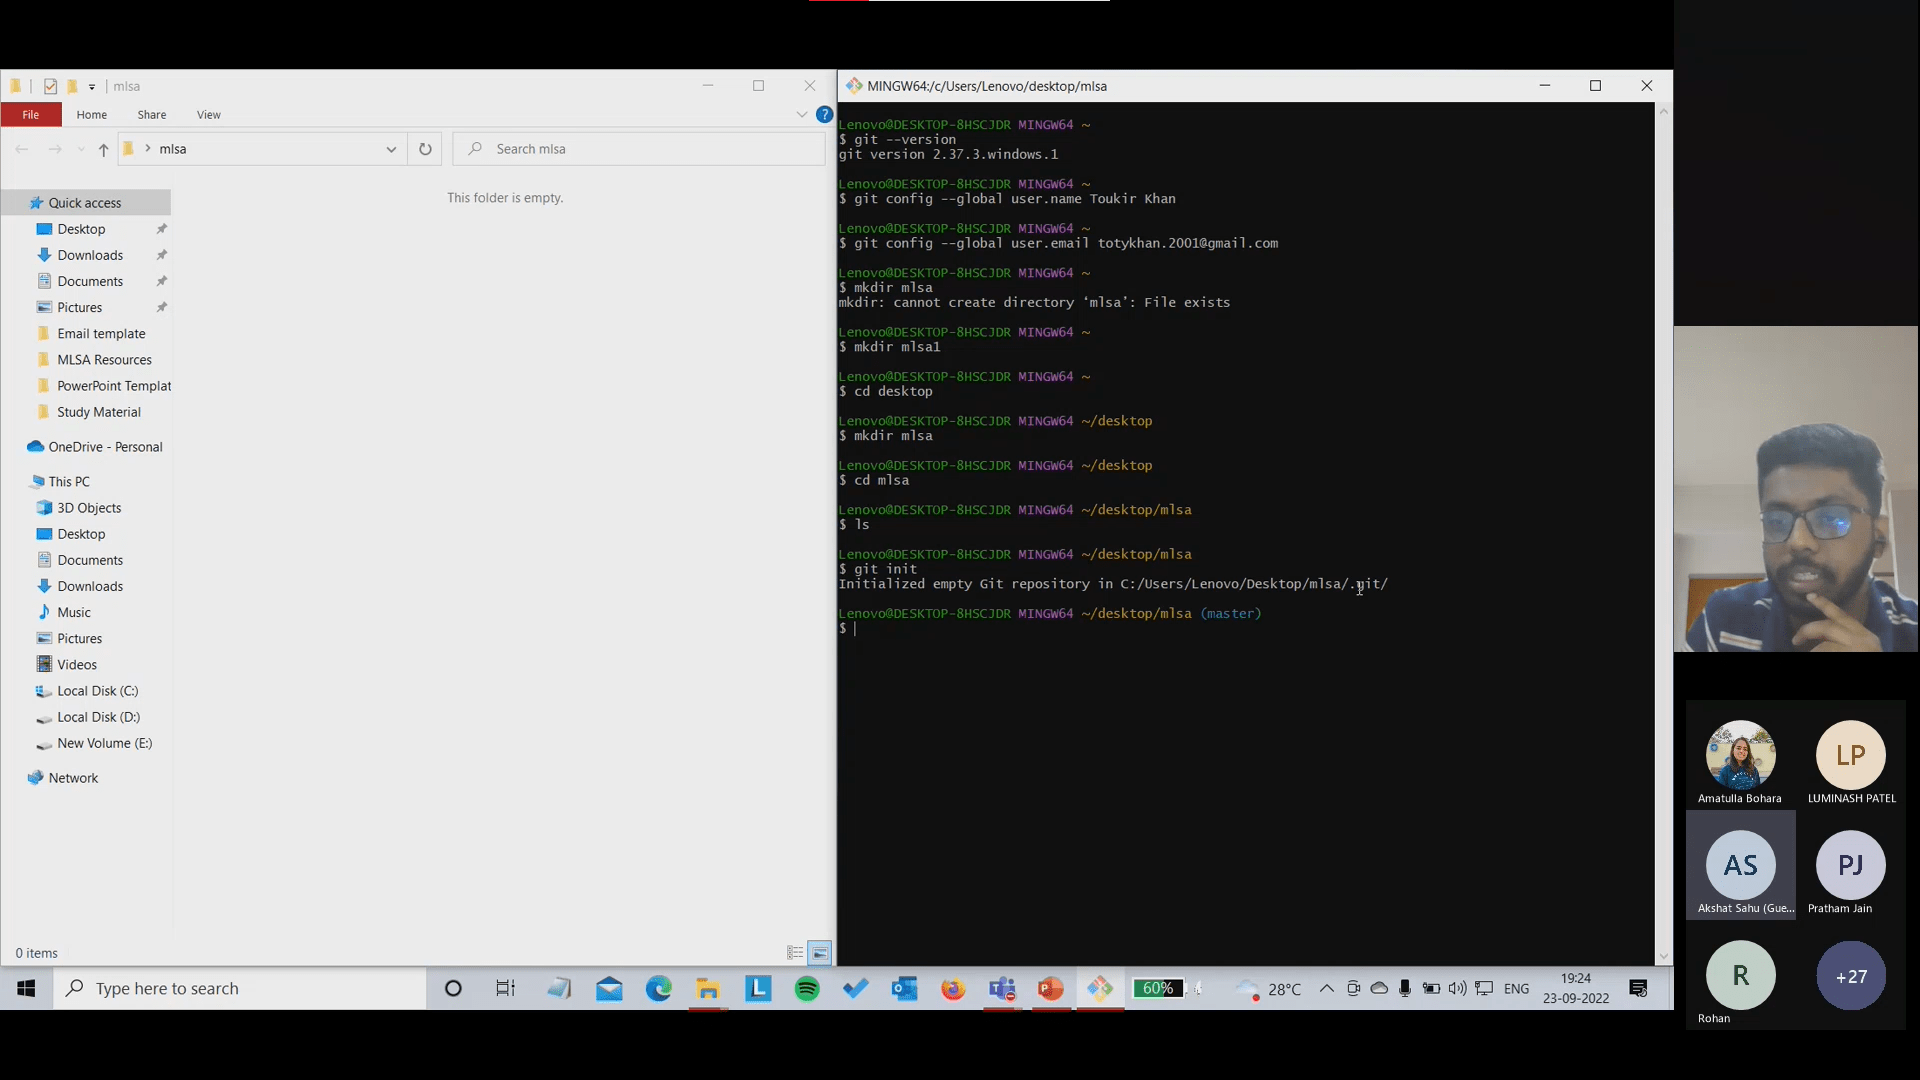Open Local Disk (C:)

(x=97, y=690)
